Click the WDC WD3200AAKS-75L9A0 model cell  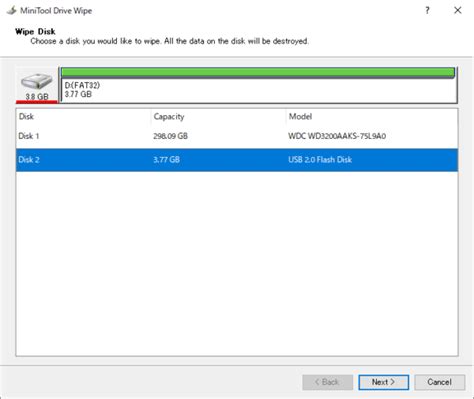[x=337, y=136]
